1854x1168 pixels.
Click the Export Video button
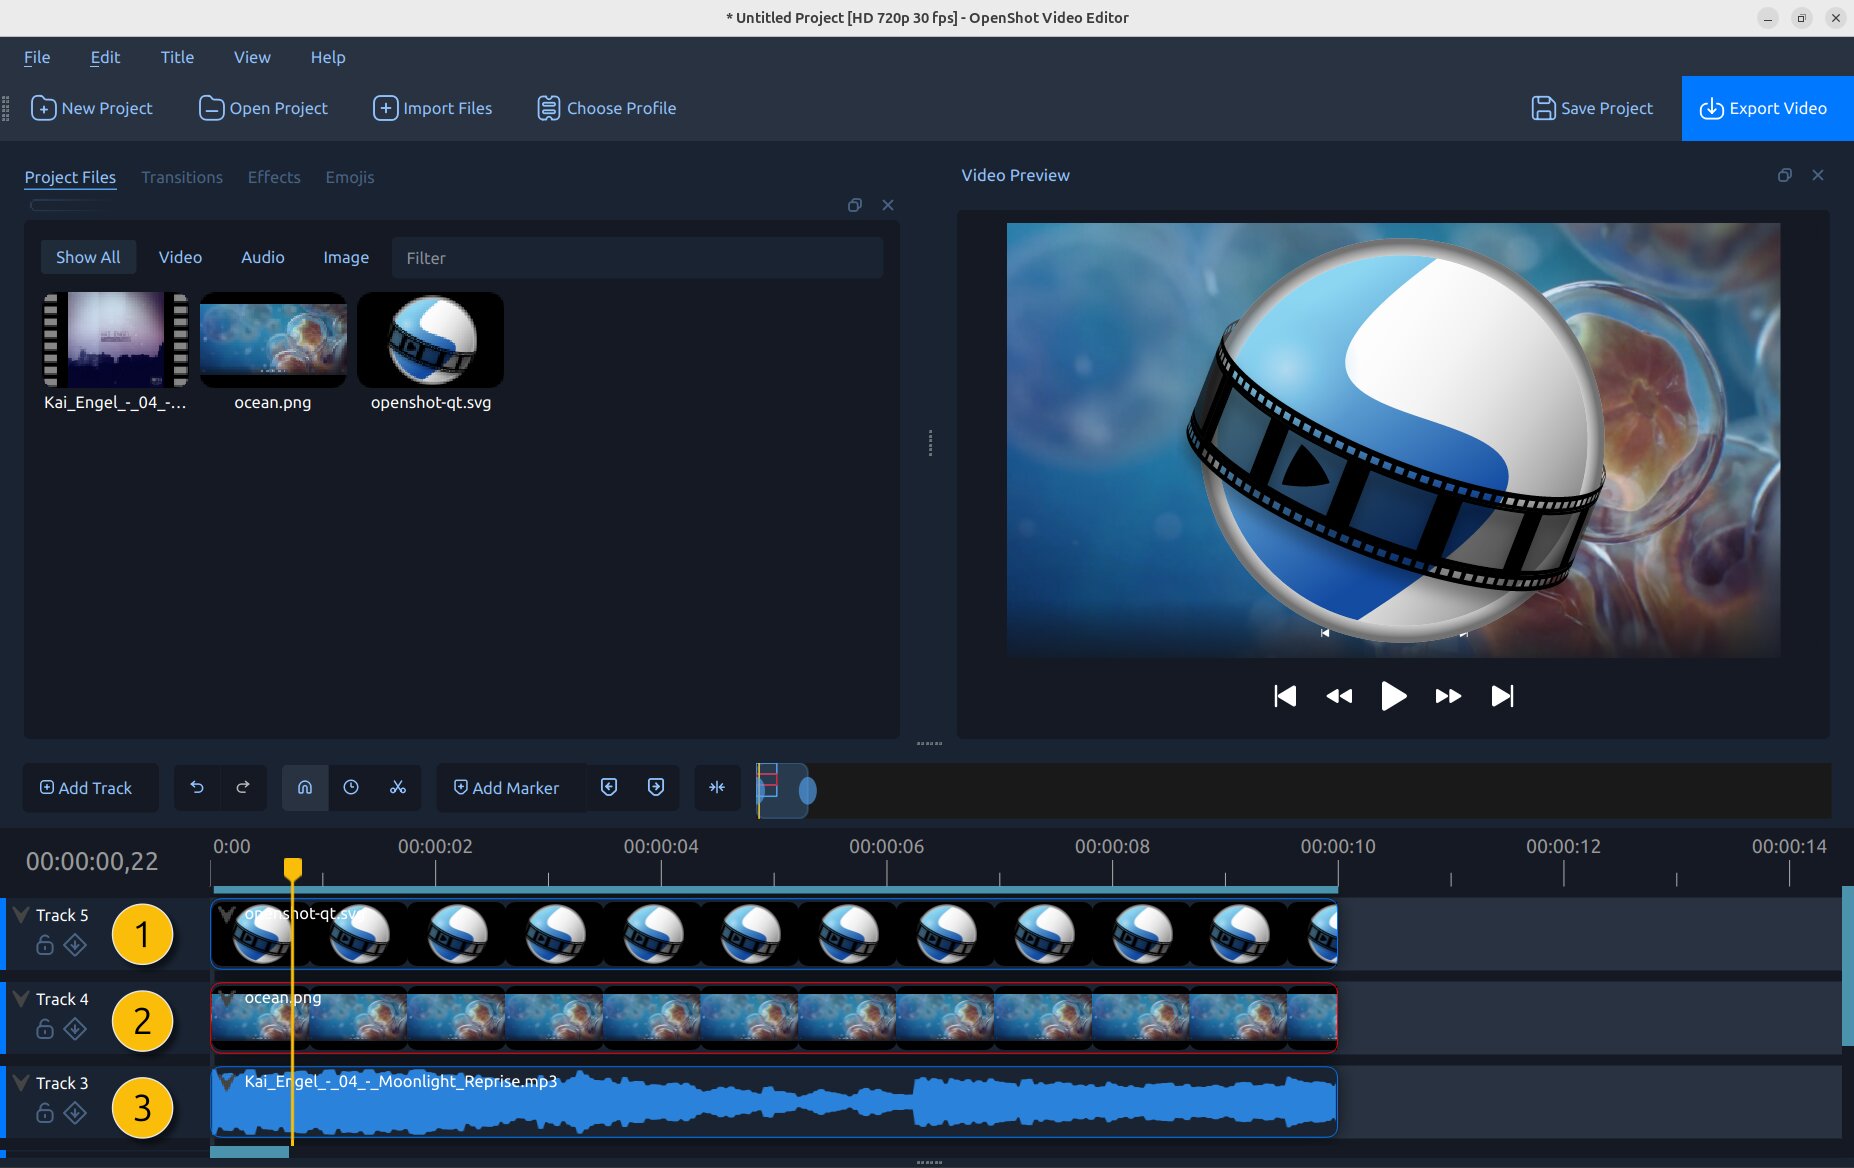tap(1766, 108)
